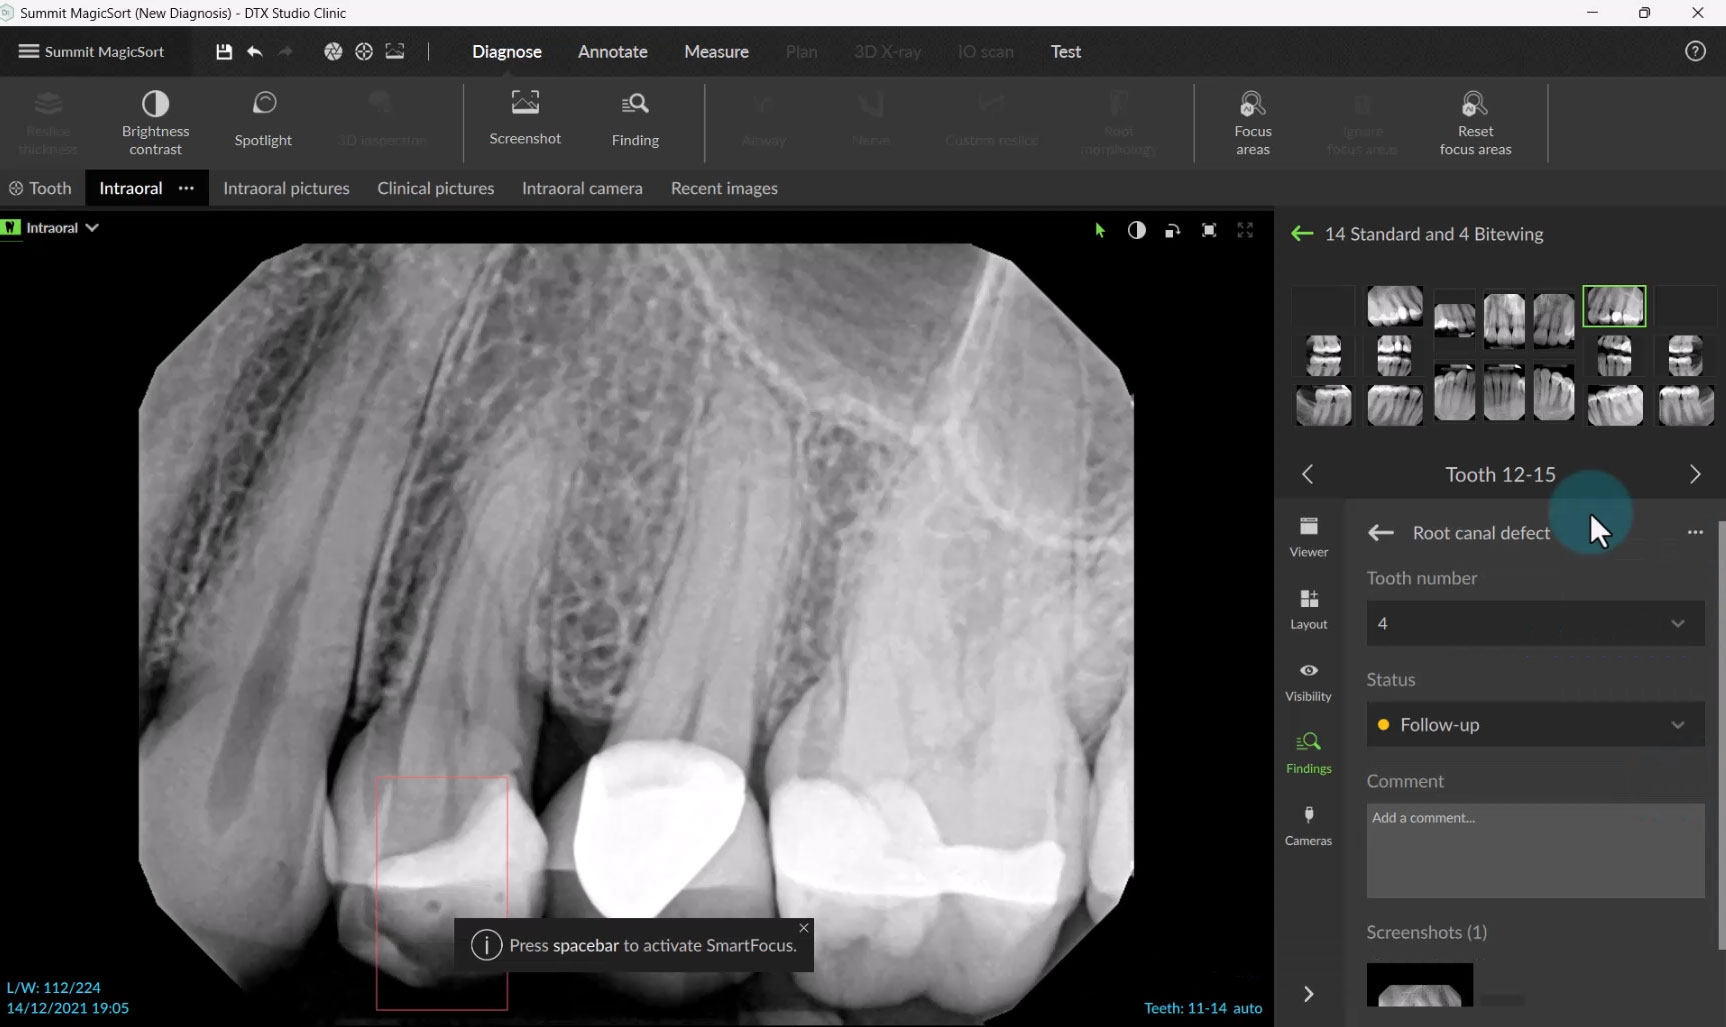Open the Tooth number dropdown showing 4
This screenshot has width=1726, height=1027.
coord(1535,623)
